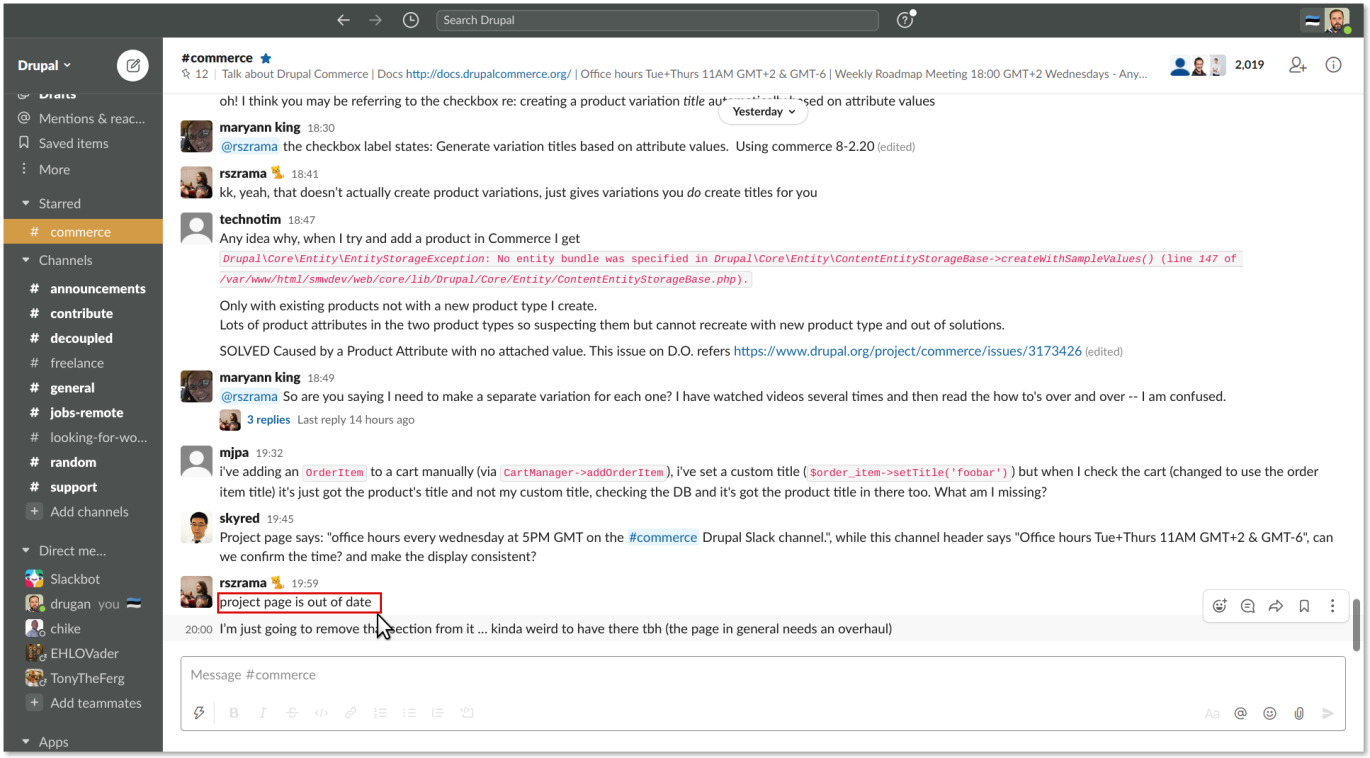Screen dimensions: 1370x758
Task: Click the add people icon in header
Action: tap(1298, 65)
